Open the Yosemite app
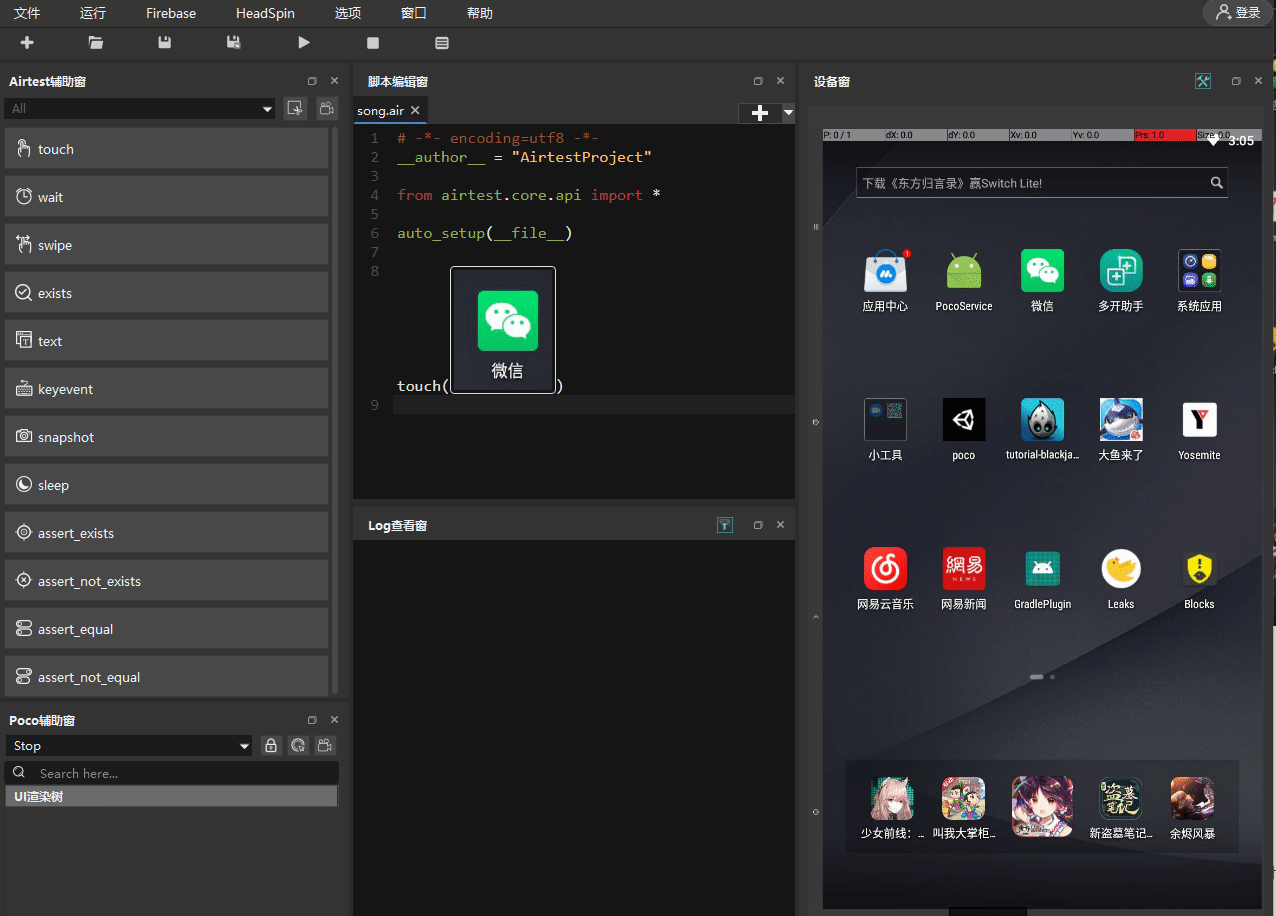Screen dimensions: 1276x916 [x=1199, y=430]
